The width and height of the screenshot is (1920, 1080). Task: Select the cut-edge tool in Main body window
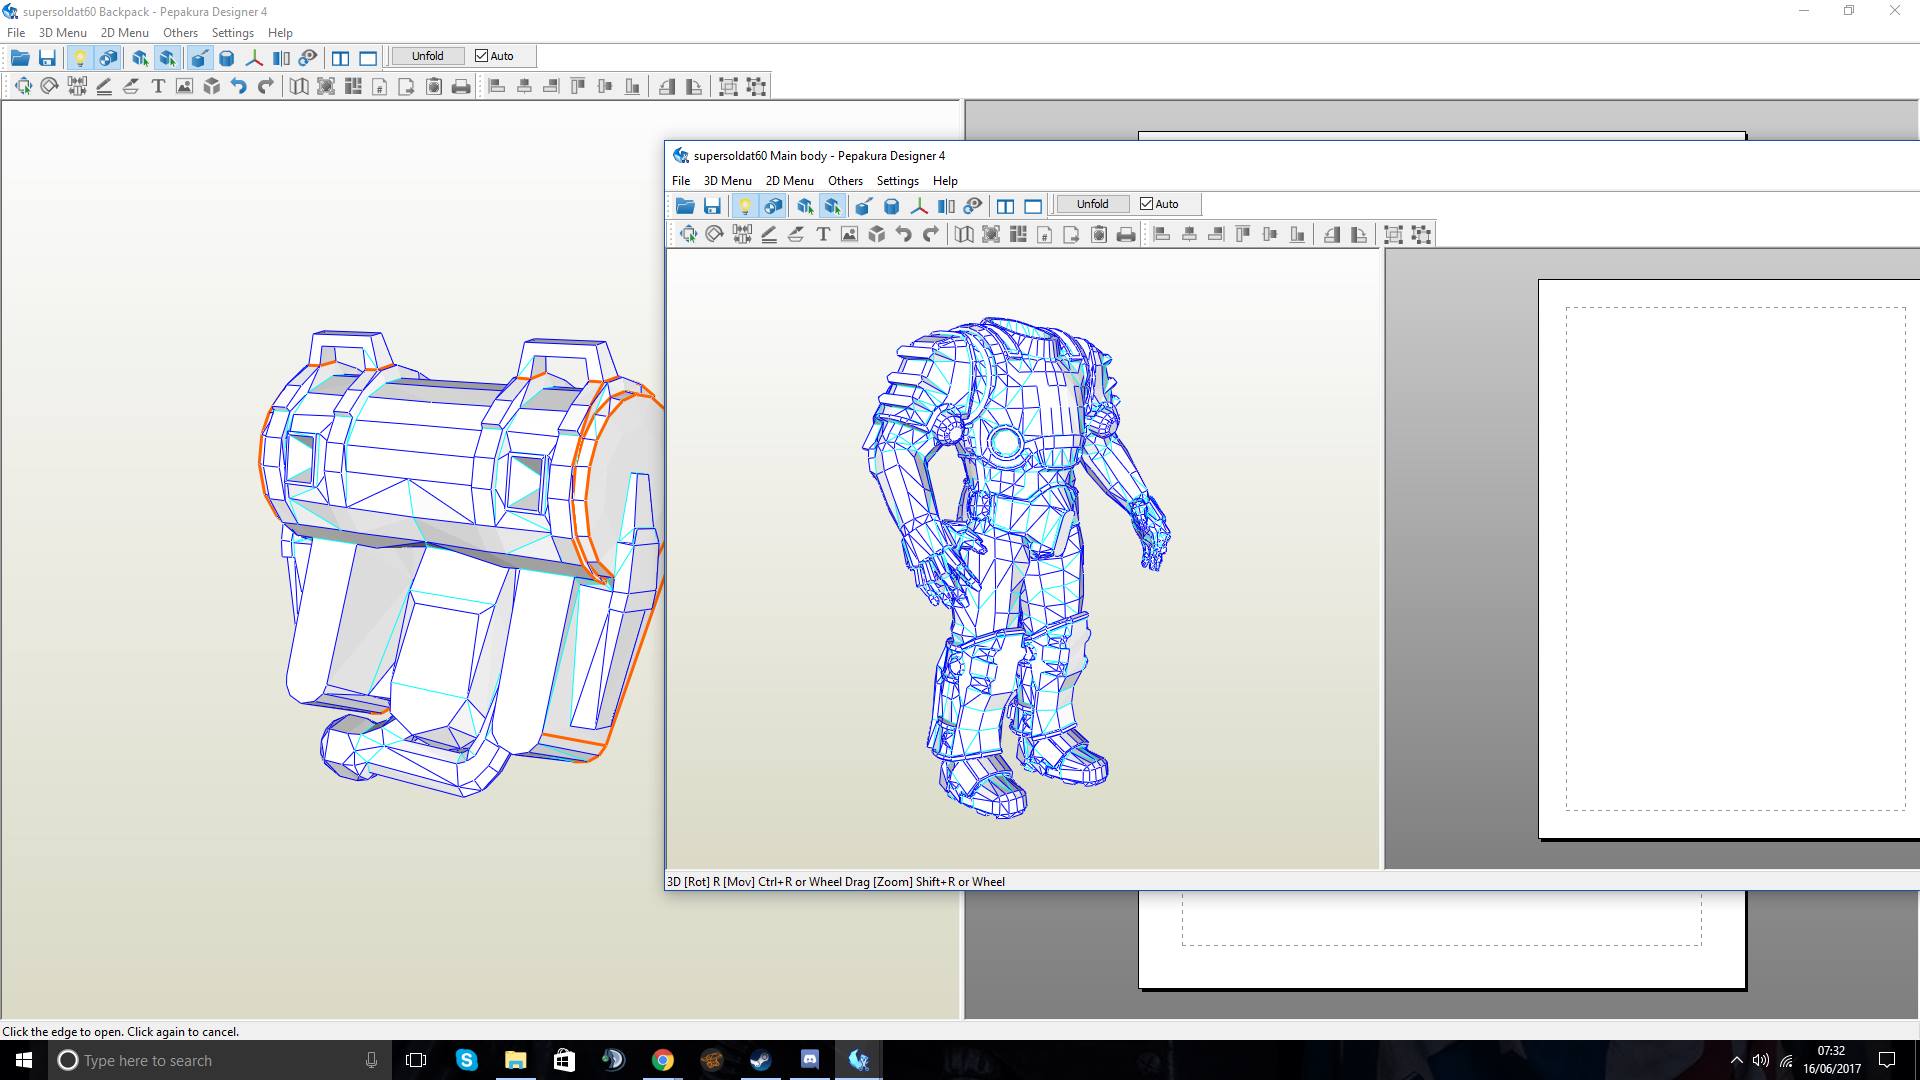[x=864, y=206]
